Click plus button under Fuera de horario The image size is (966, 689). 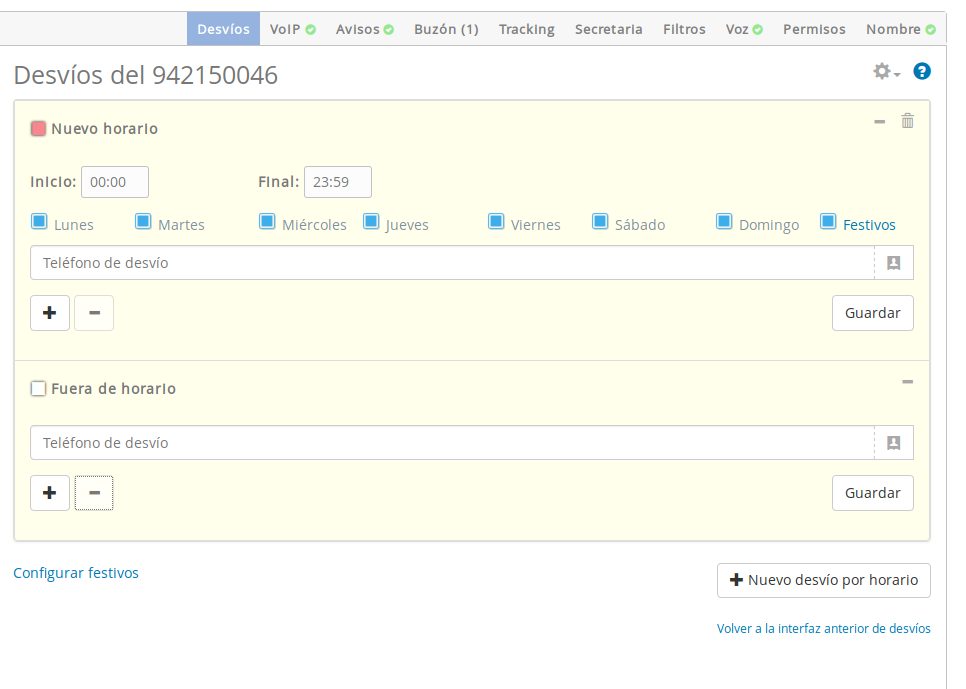click(50, 493)
